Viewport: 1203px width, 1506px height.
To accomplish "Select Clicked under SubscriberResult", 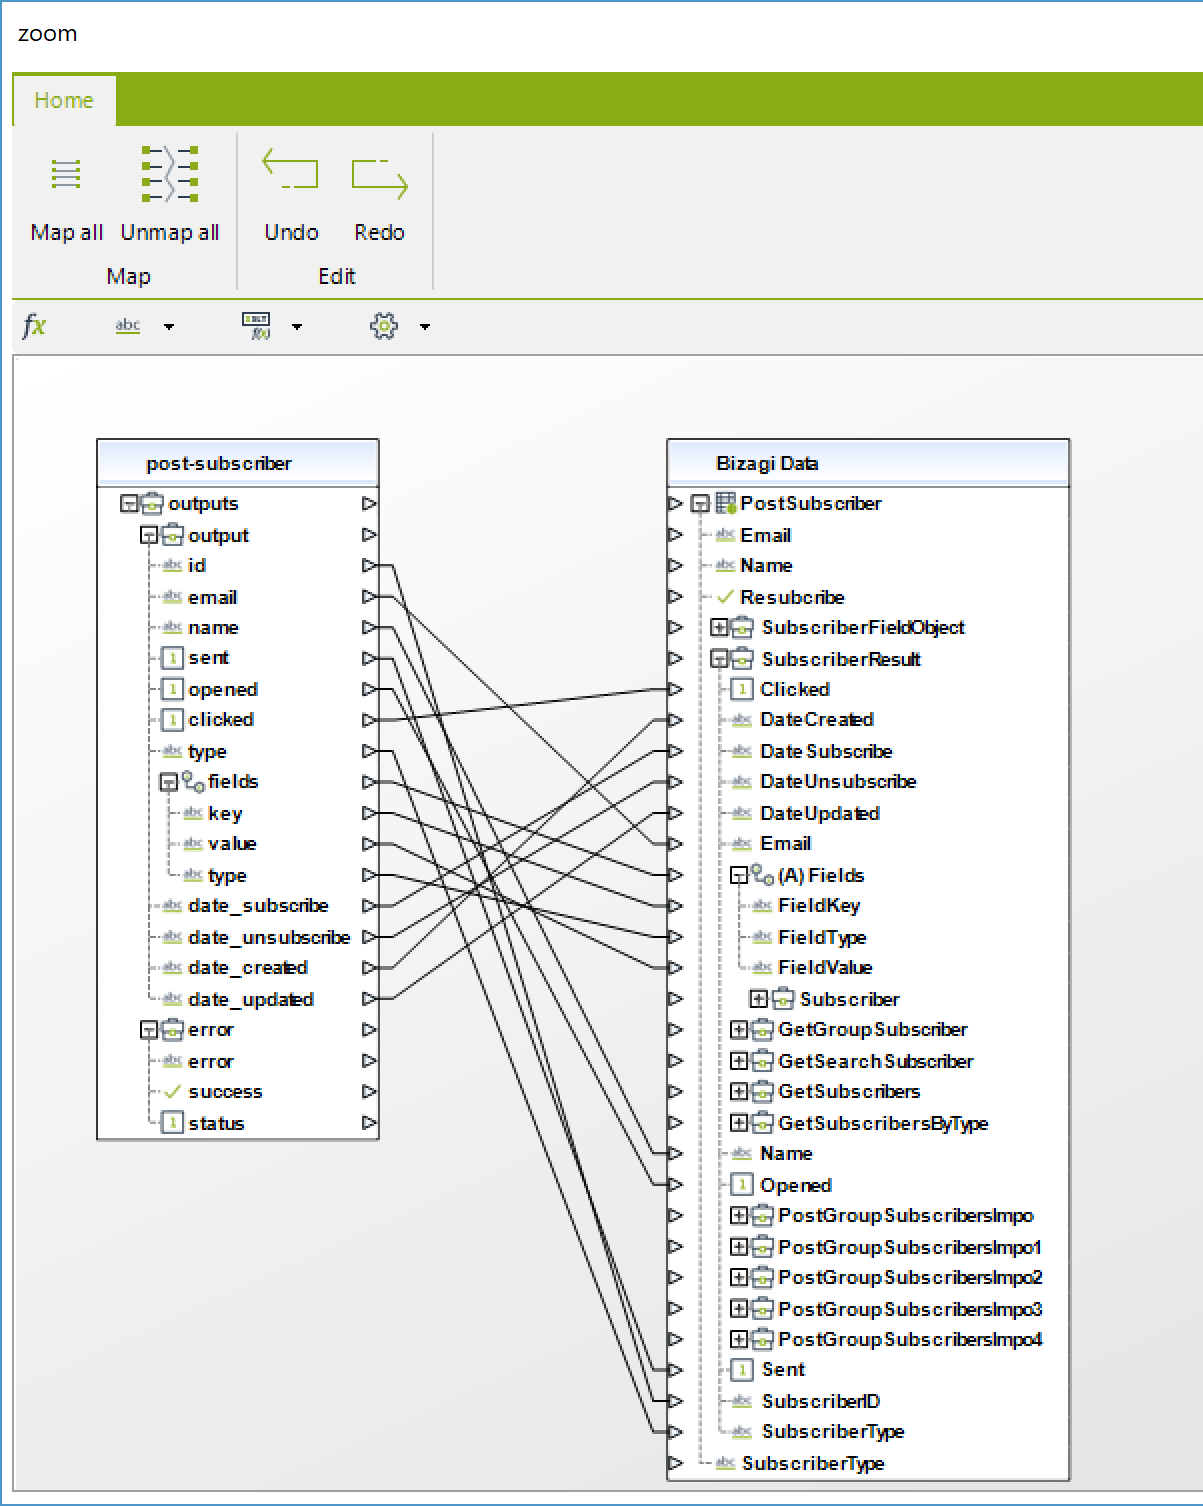I will (x=795, y=689).
